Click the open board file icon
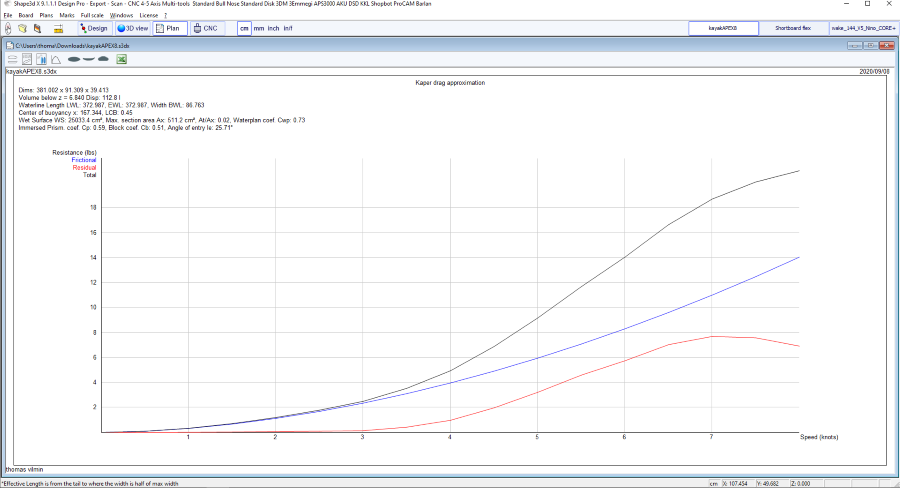Image resolution: width=900 pixels, height=488 pixels. point(23,28)
